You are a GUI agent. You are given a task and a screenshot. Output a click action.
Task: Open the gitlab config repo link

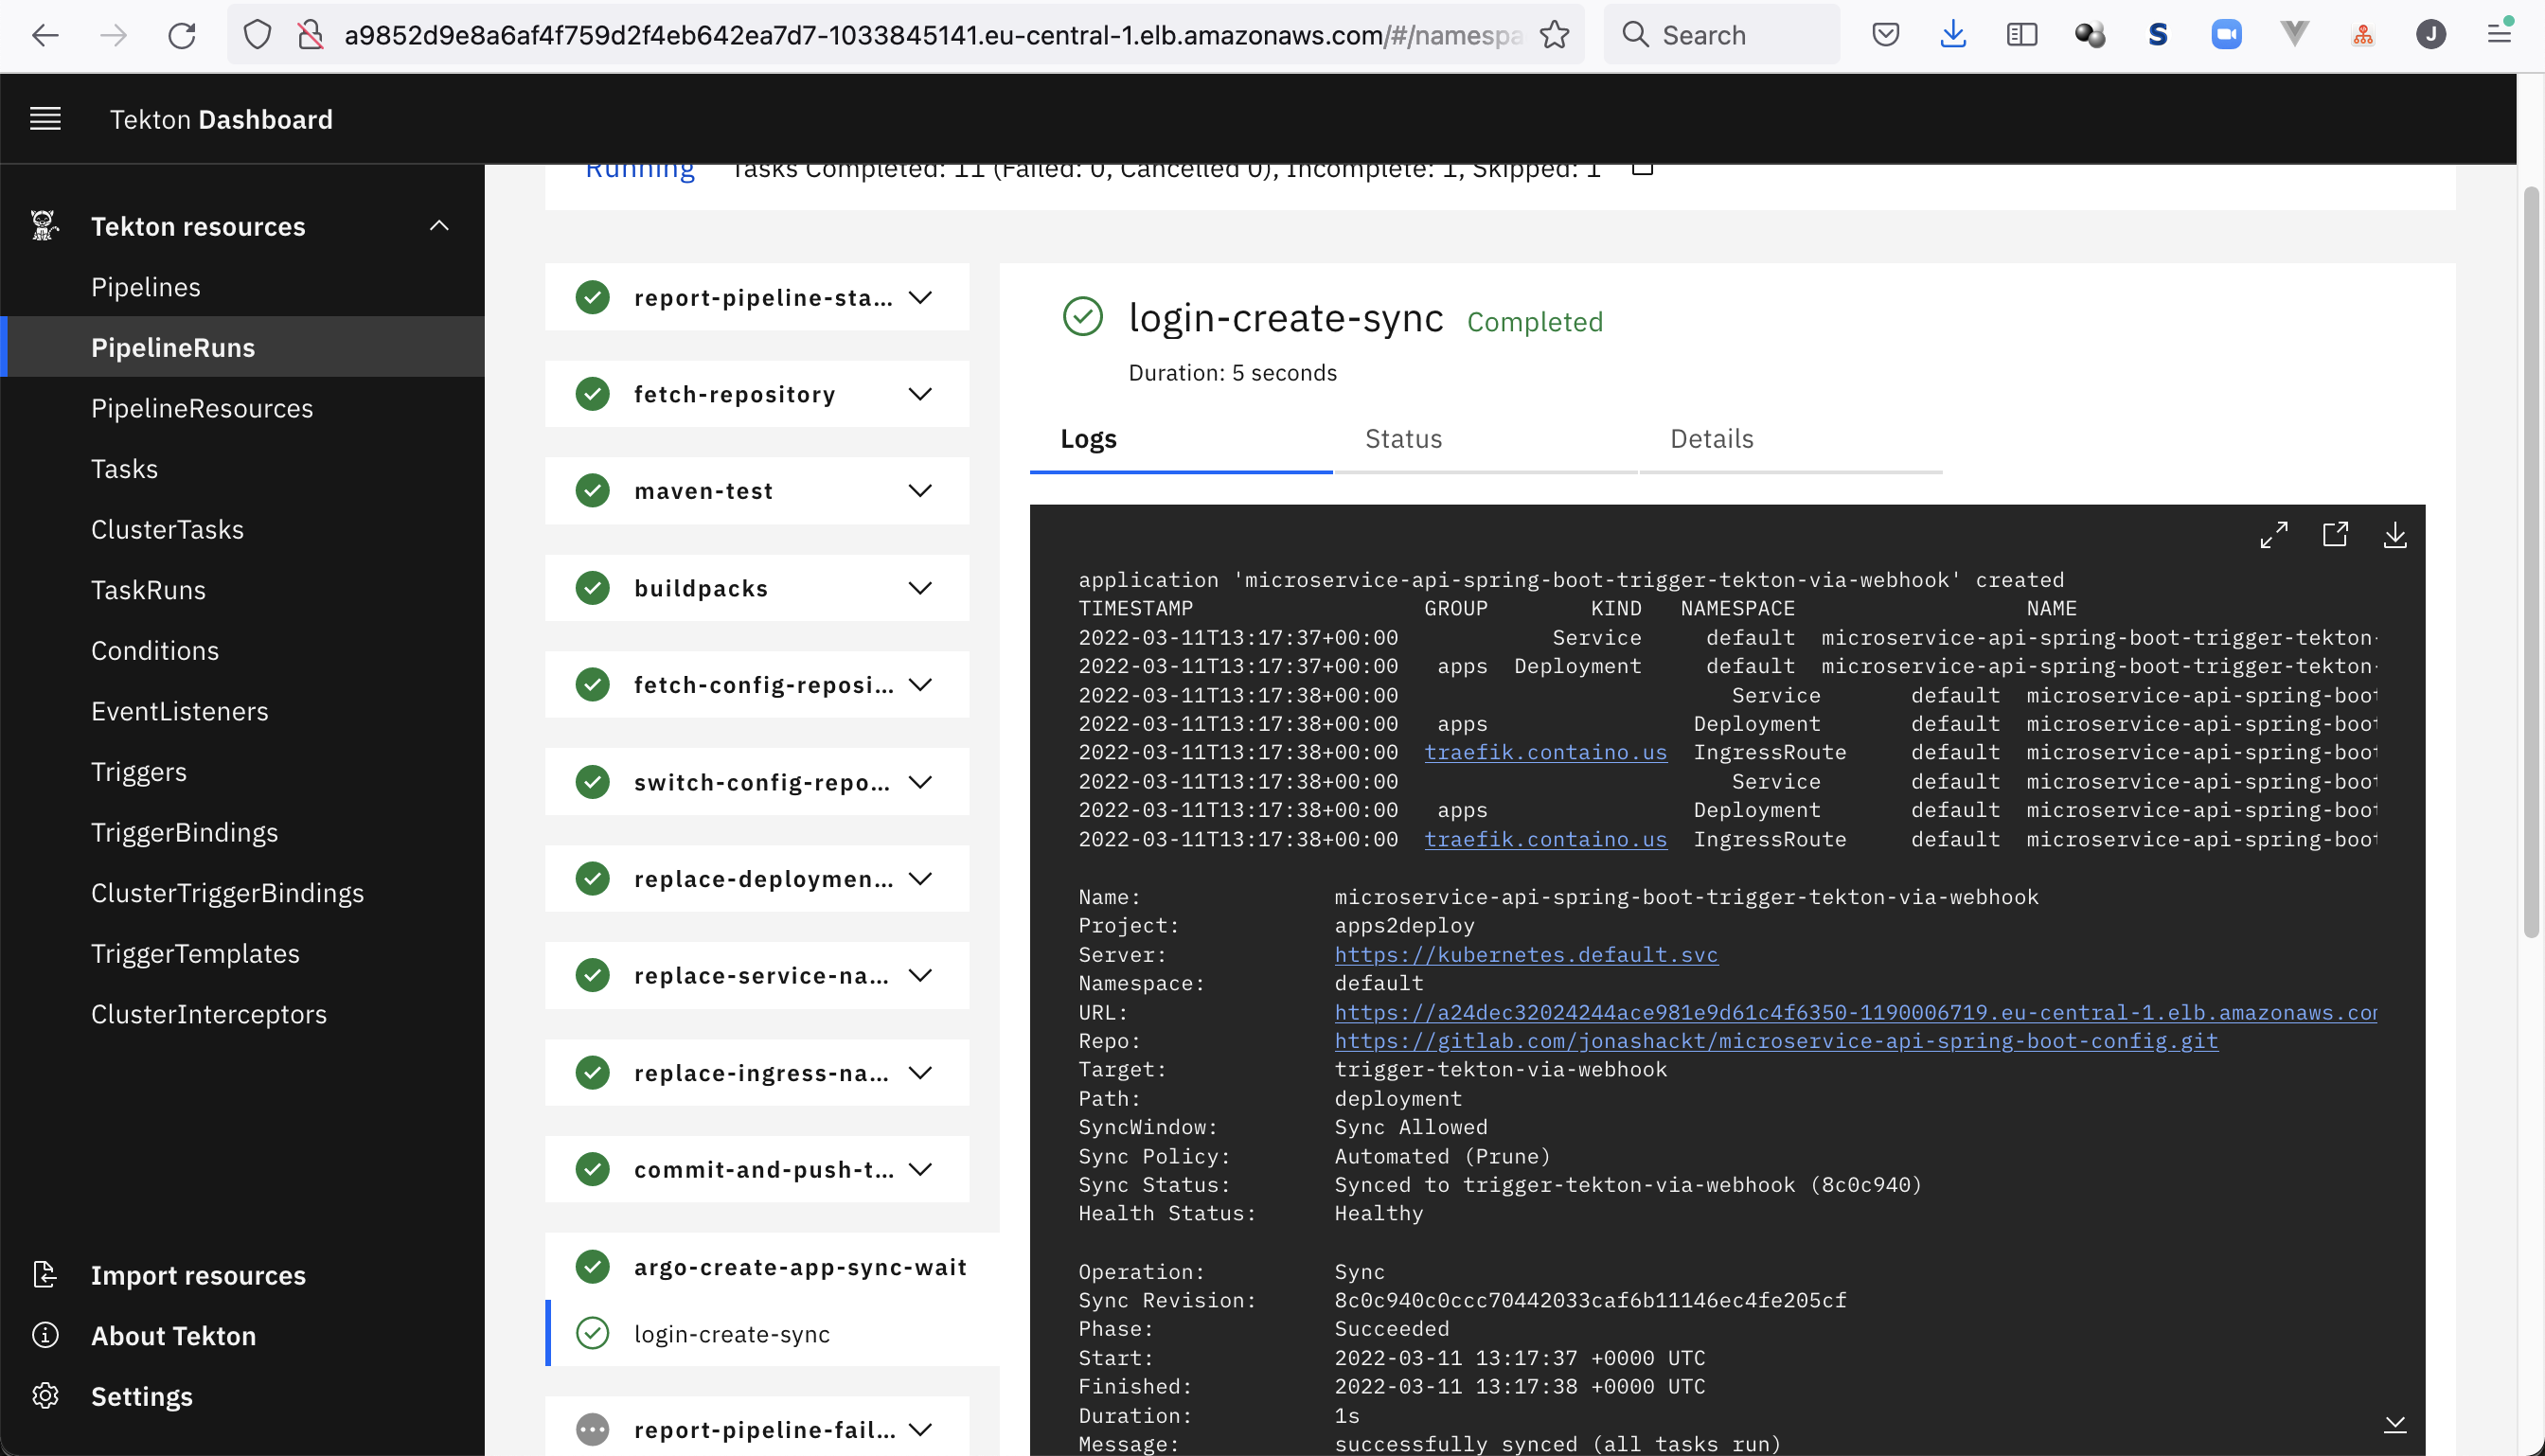pyautogui.click(x=1776, y=1041)
